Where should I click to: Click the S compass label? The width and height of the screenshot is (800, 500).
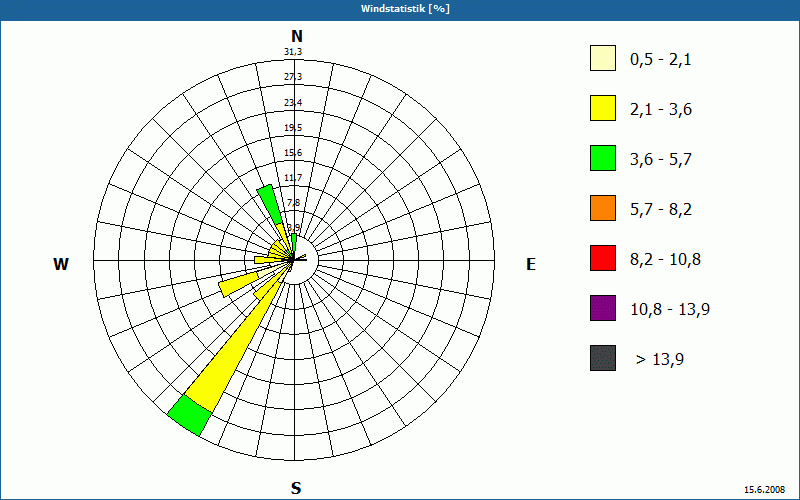(x=296, y=488)
